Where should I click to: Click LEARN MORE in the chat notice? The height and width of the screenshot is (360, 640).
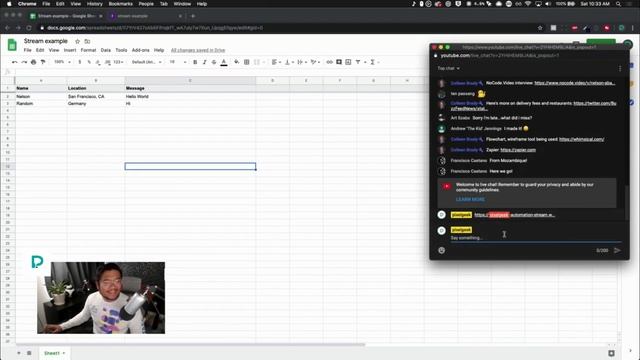pos(470,199)
